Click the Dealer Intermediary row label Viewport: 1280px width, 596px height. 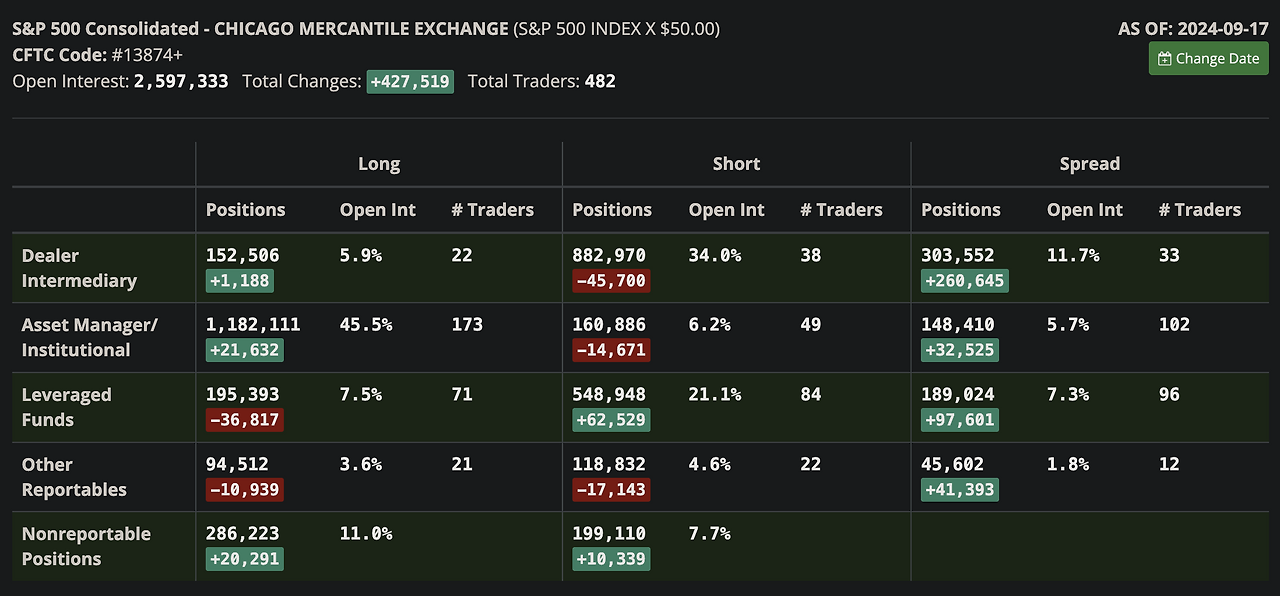point(79,268)
